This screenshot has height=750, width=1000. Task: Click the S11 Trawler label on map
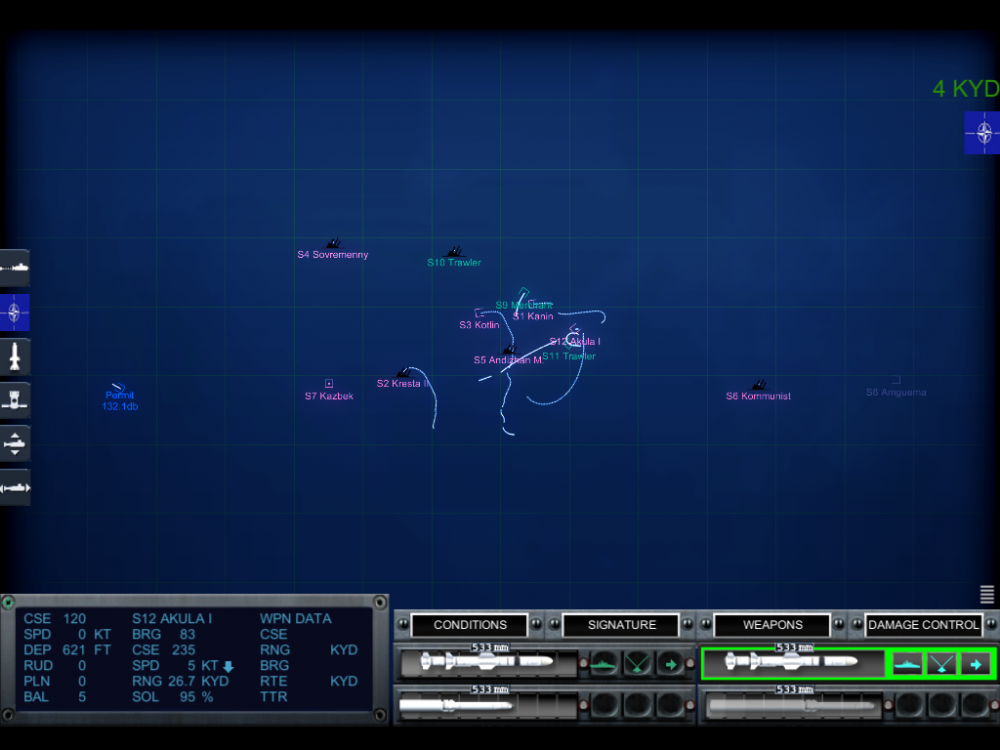[569, 357]
